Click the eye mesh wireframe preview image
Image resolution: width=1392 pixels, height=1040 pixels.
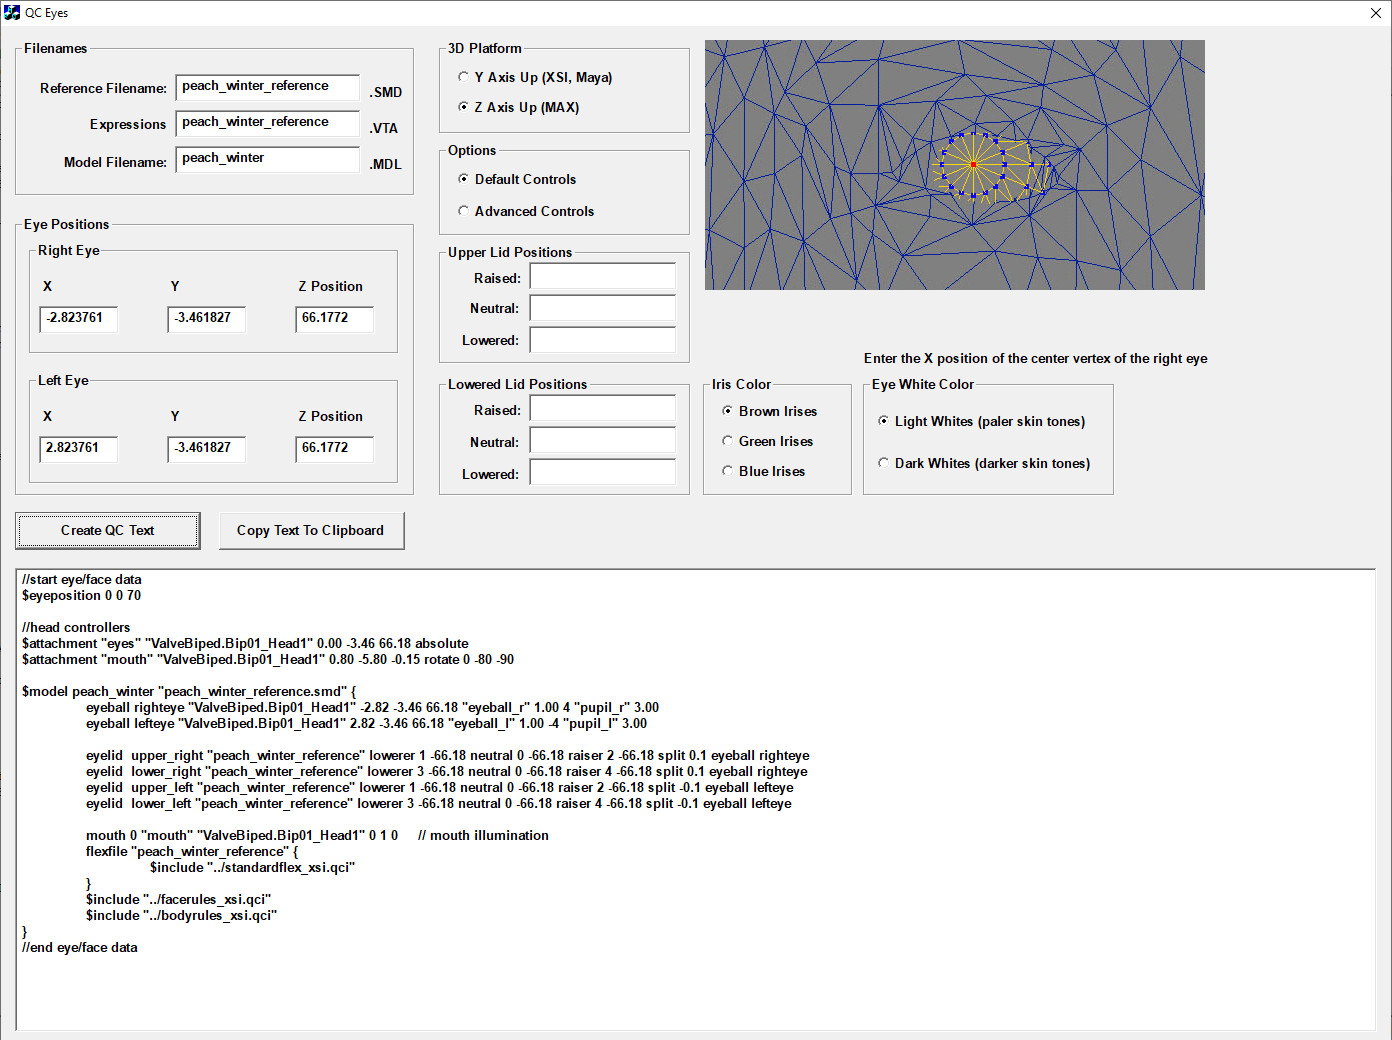tap(954, 165)
